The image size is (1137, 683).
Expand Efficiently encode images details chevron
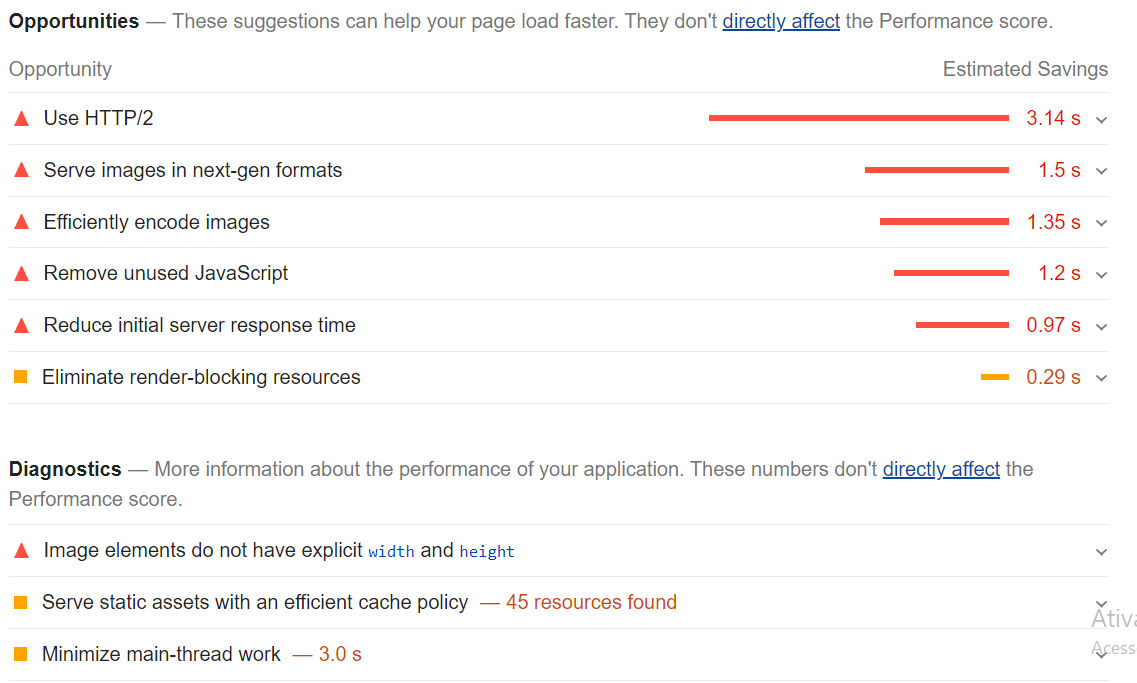point(1101,223)
